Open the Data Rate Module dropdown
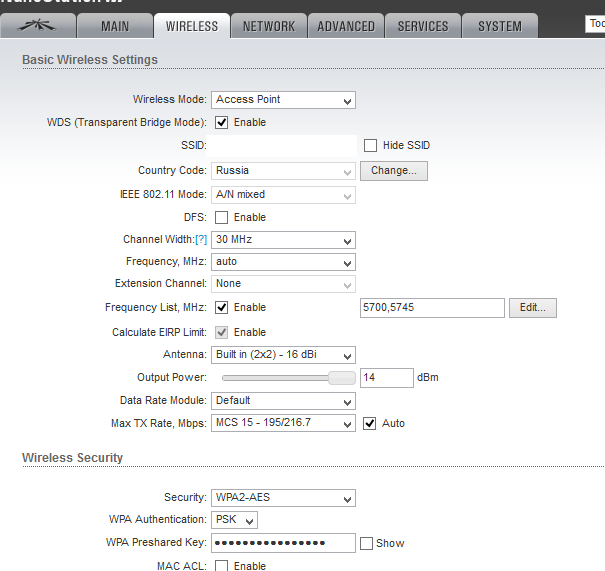 pos(283,401)
